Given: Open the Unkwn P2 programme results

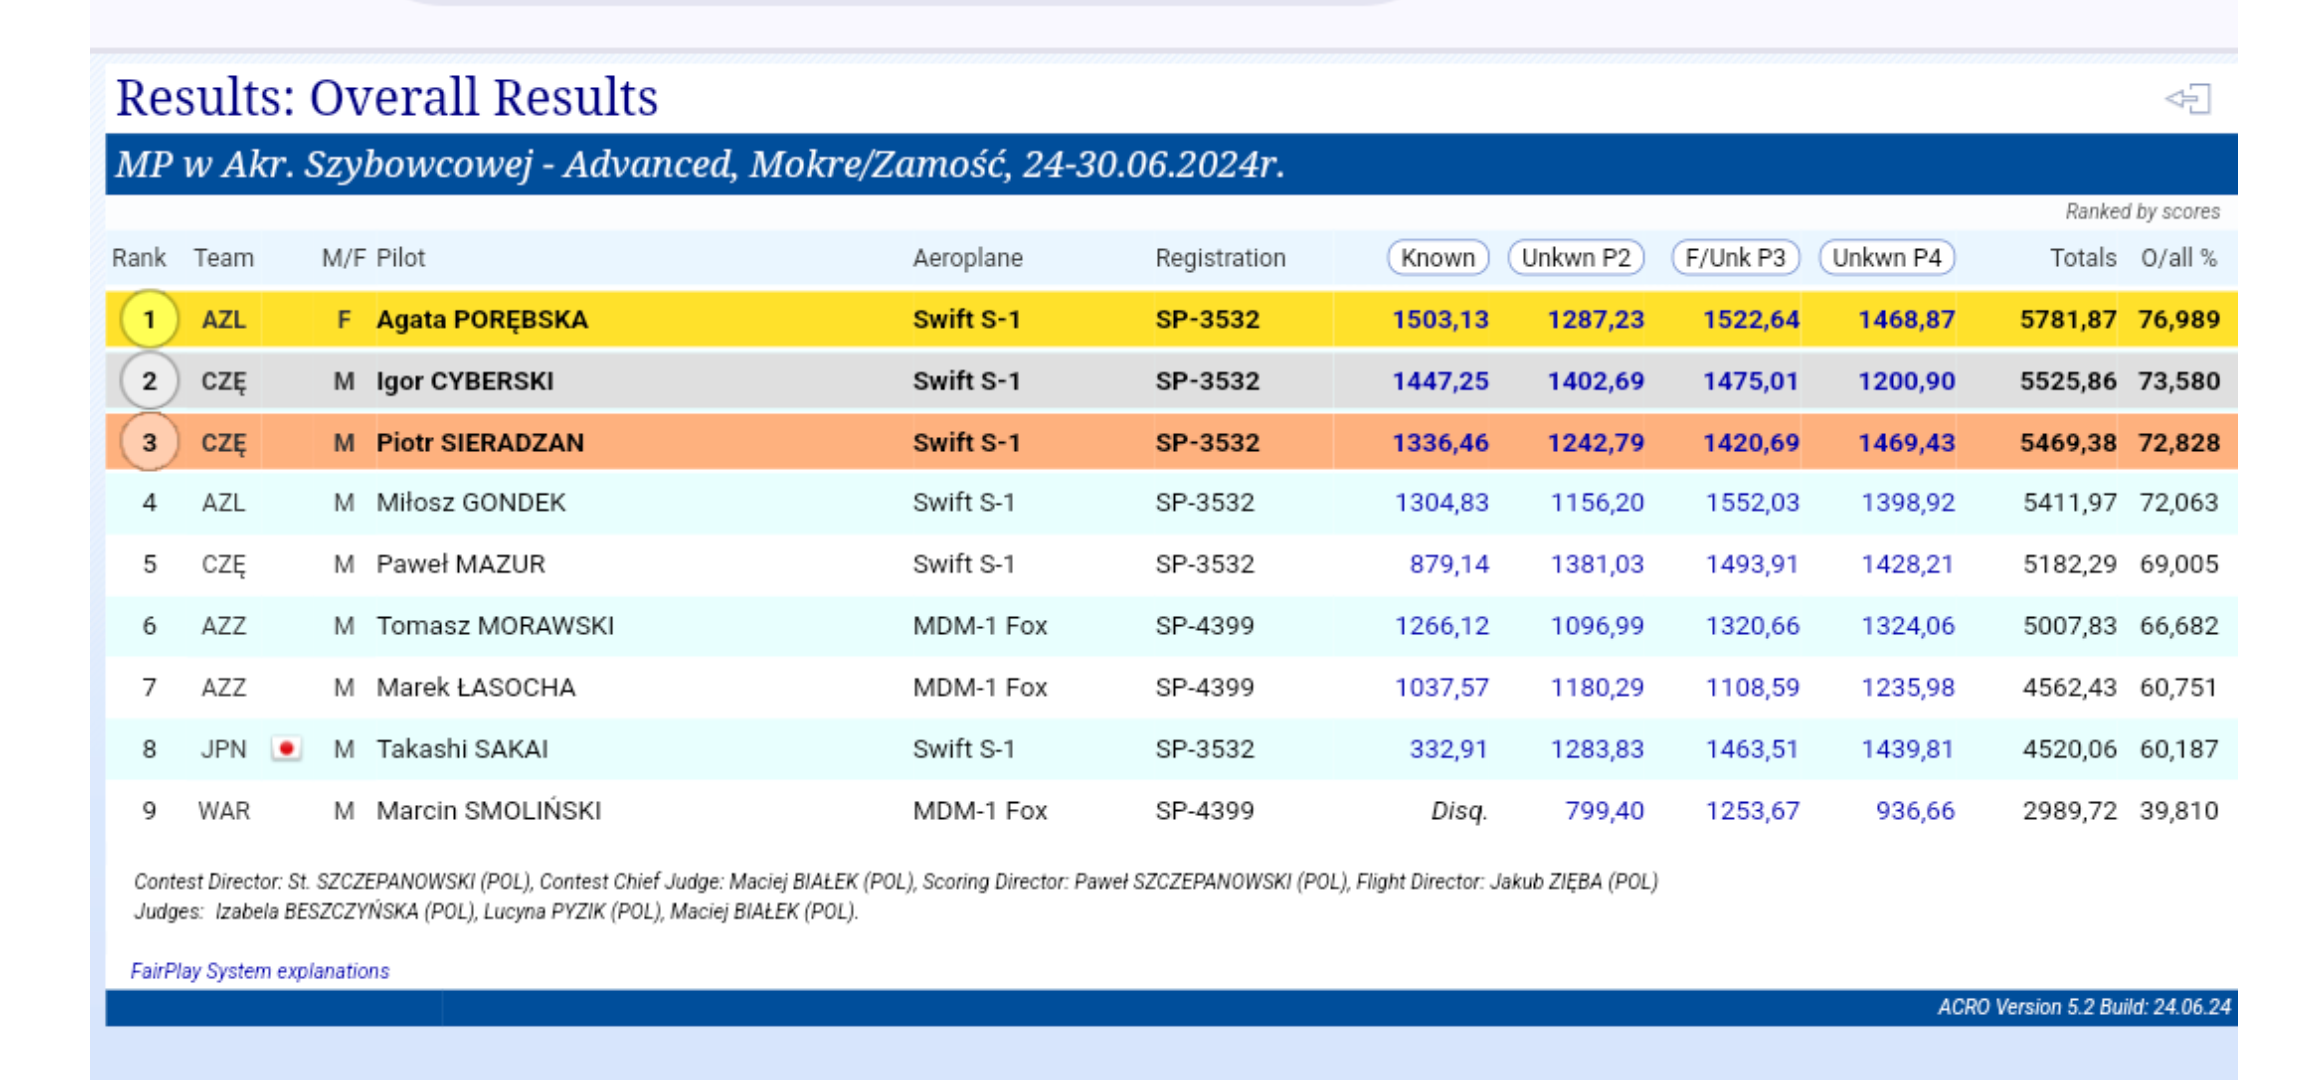Looking at the screenshot, I should (1576, 258).
